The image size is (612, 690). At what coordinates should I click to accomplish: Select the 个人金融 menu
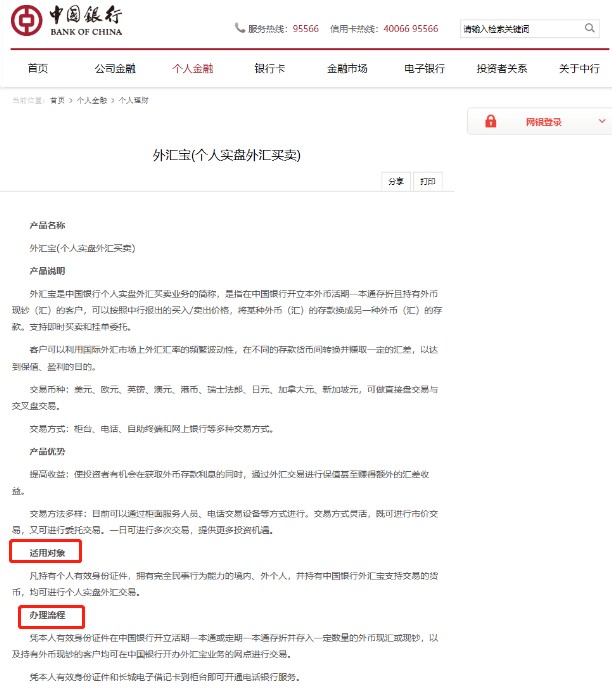click(x=193, y=69)
